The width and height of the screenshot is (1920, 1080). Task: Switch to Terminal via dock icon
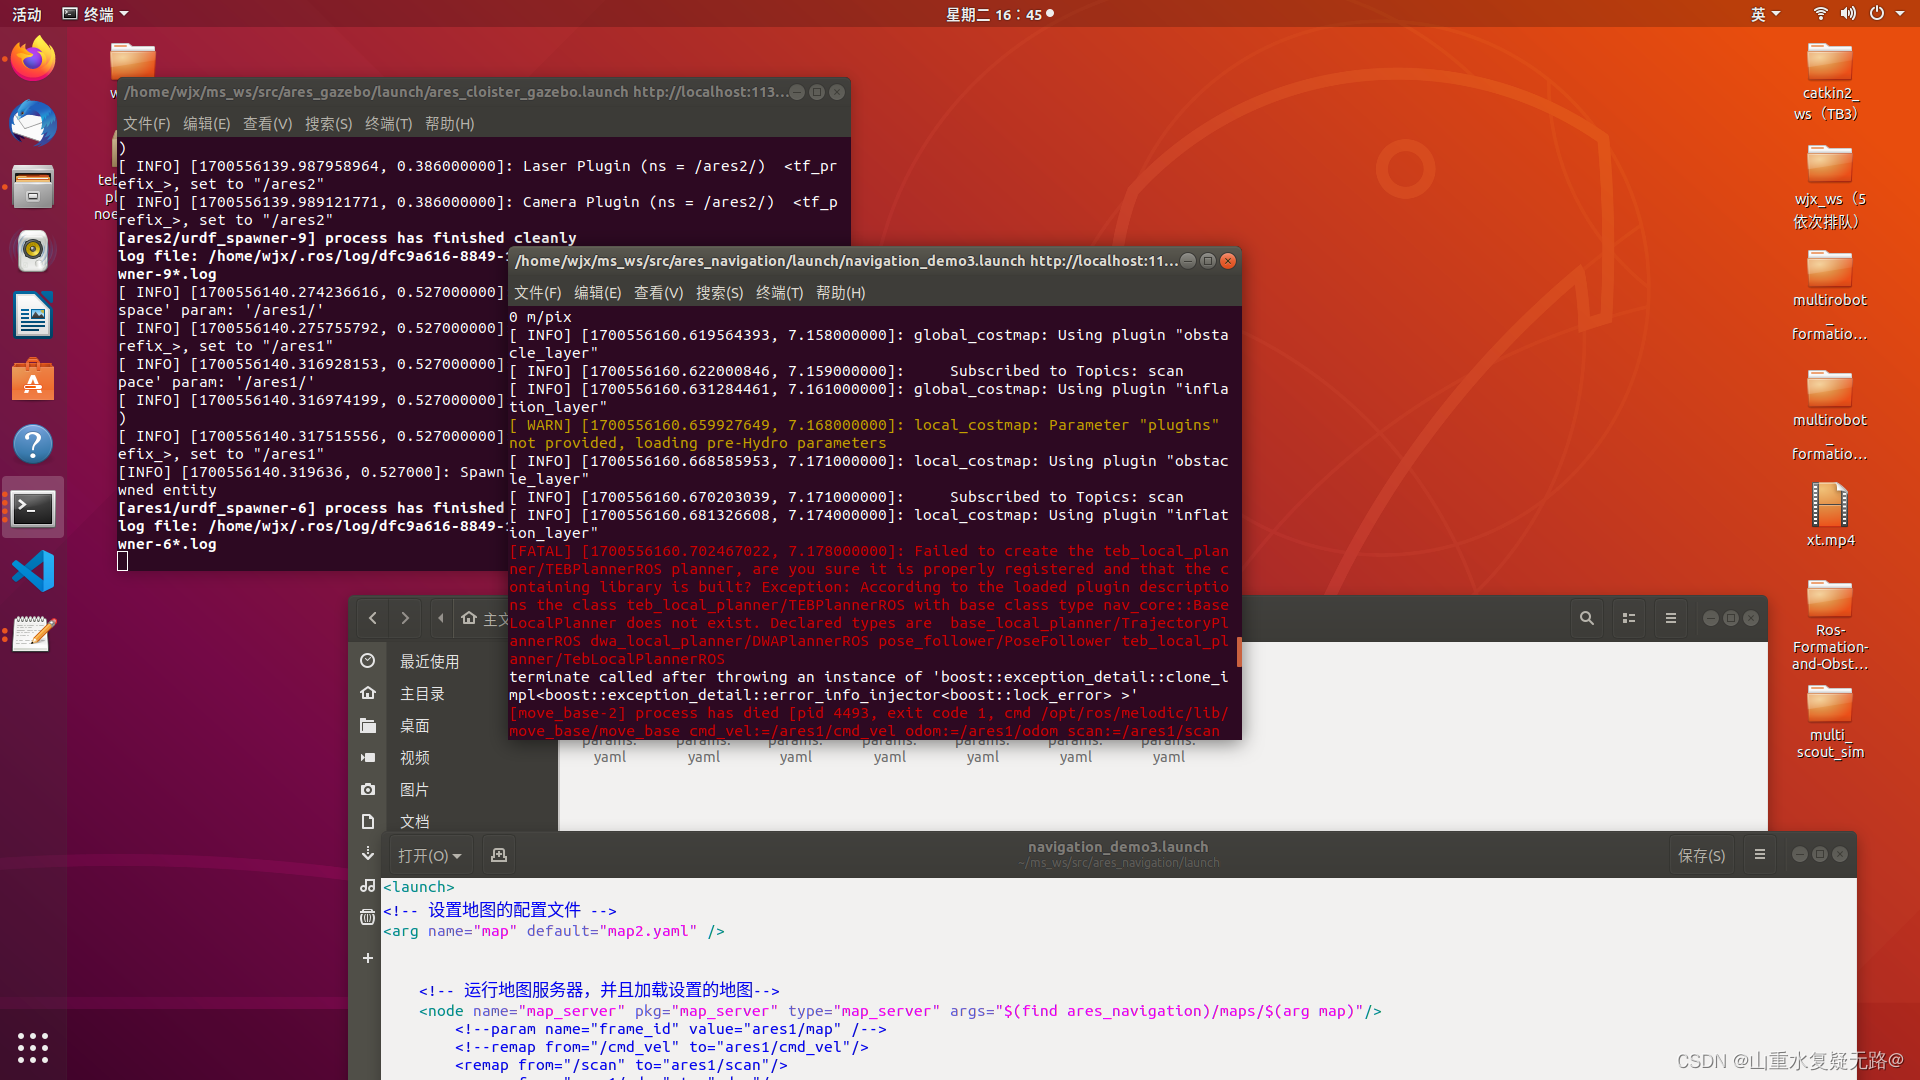tap(33, 508)
